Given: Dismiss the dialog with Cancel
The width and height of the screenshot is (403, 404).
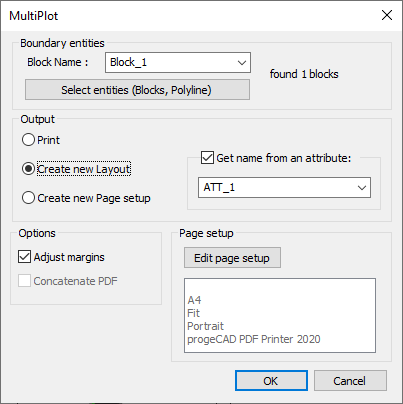Looking at the screenshot, I should 350,381.
